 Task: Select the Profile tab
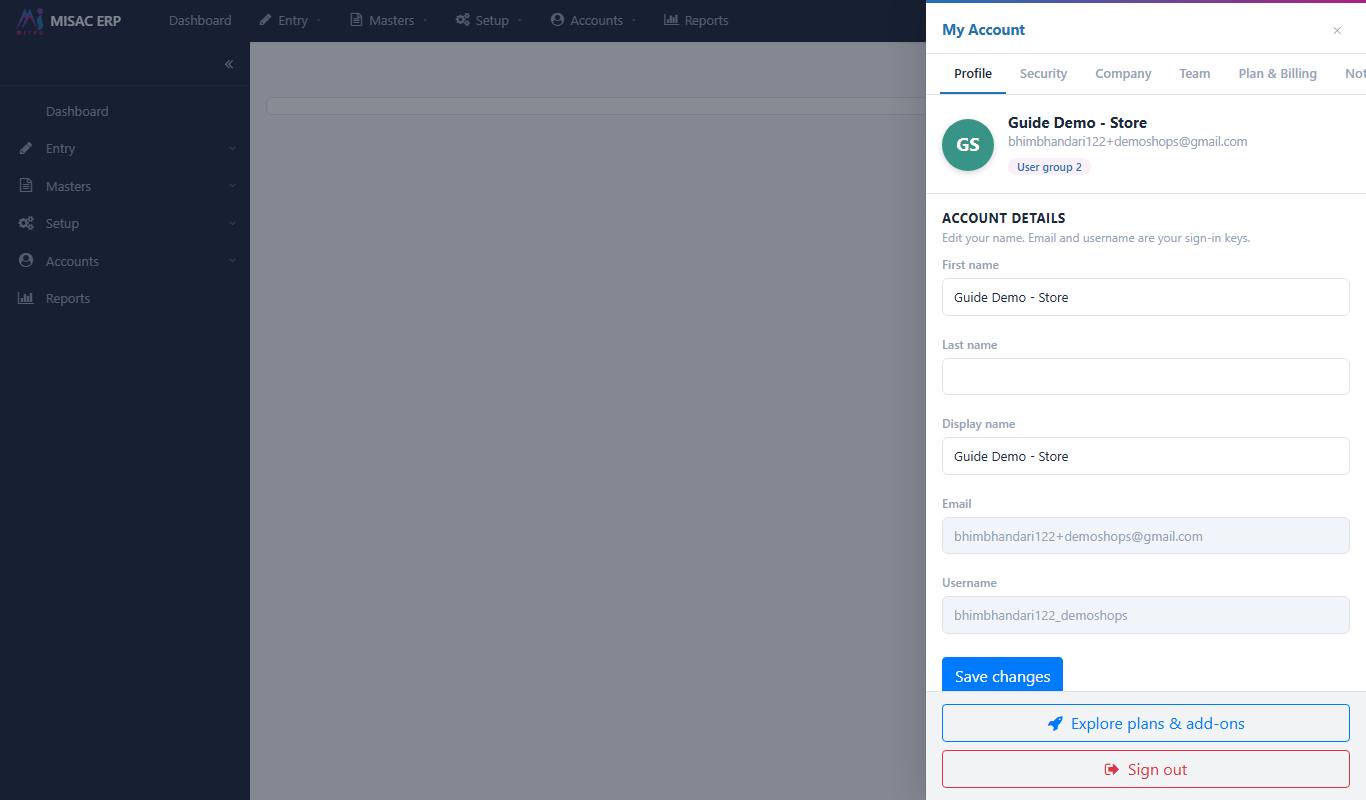pos(973,73)
